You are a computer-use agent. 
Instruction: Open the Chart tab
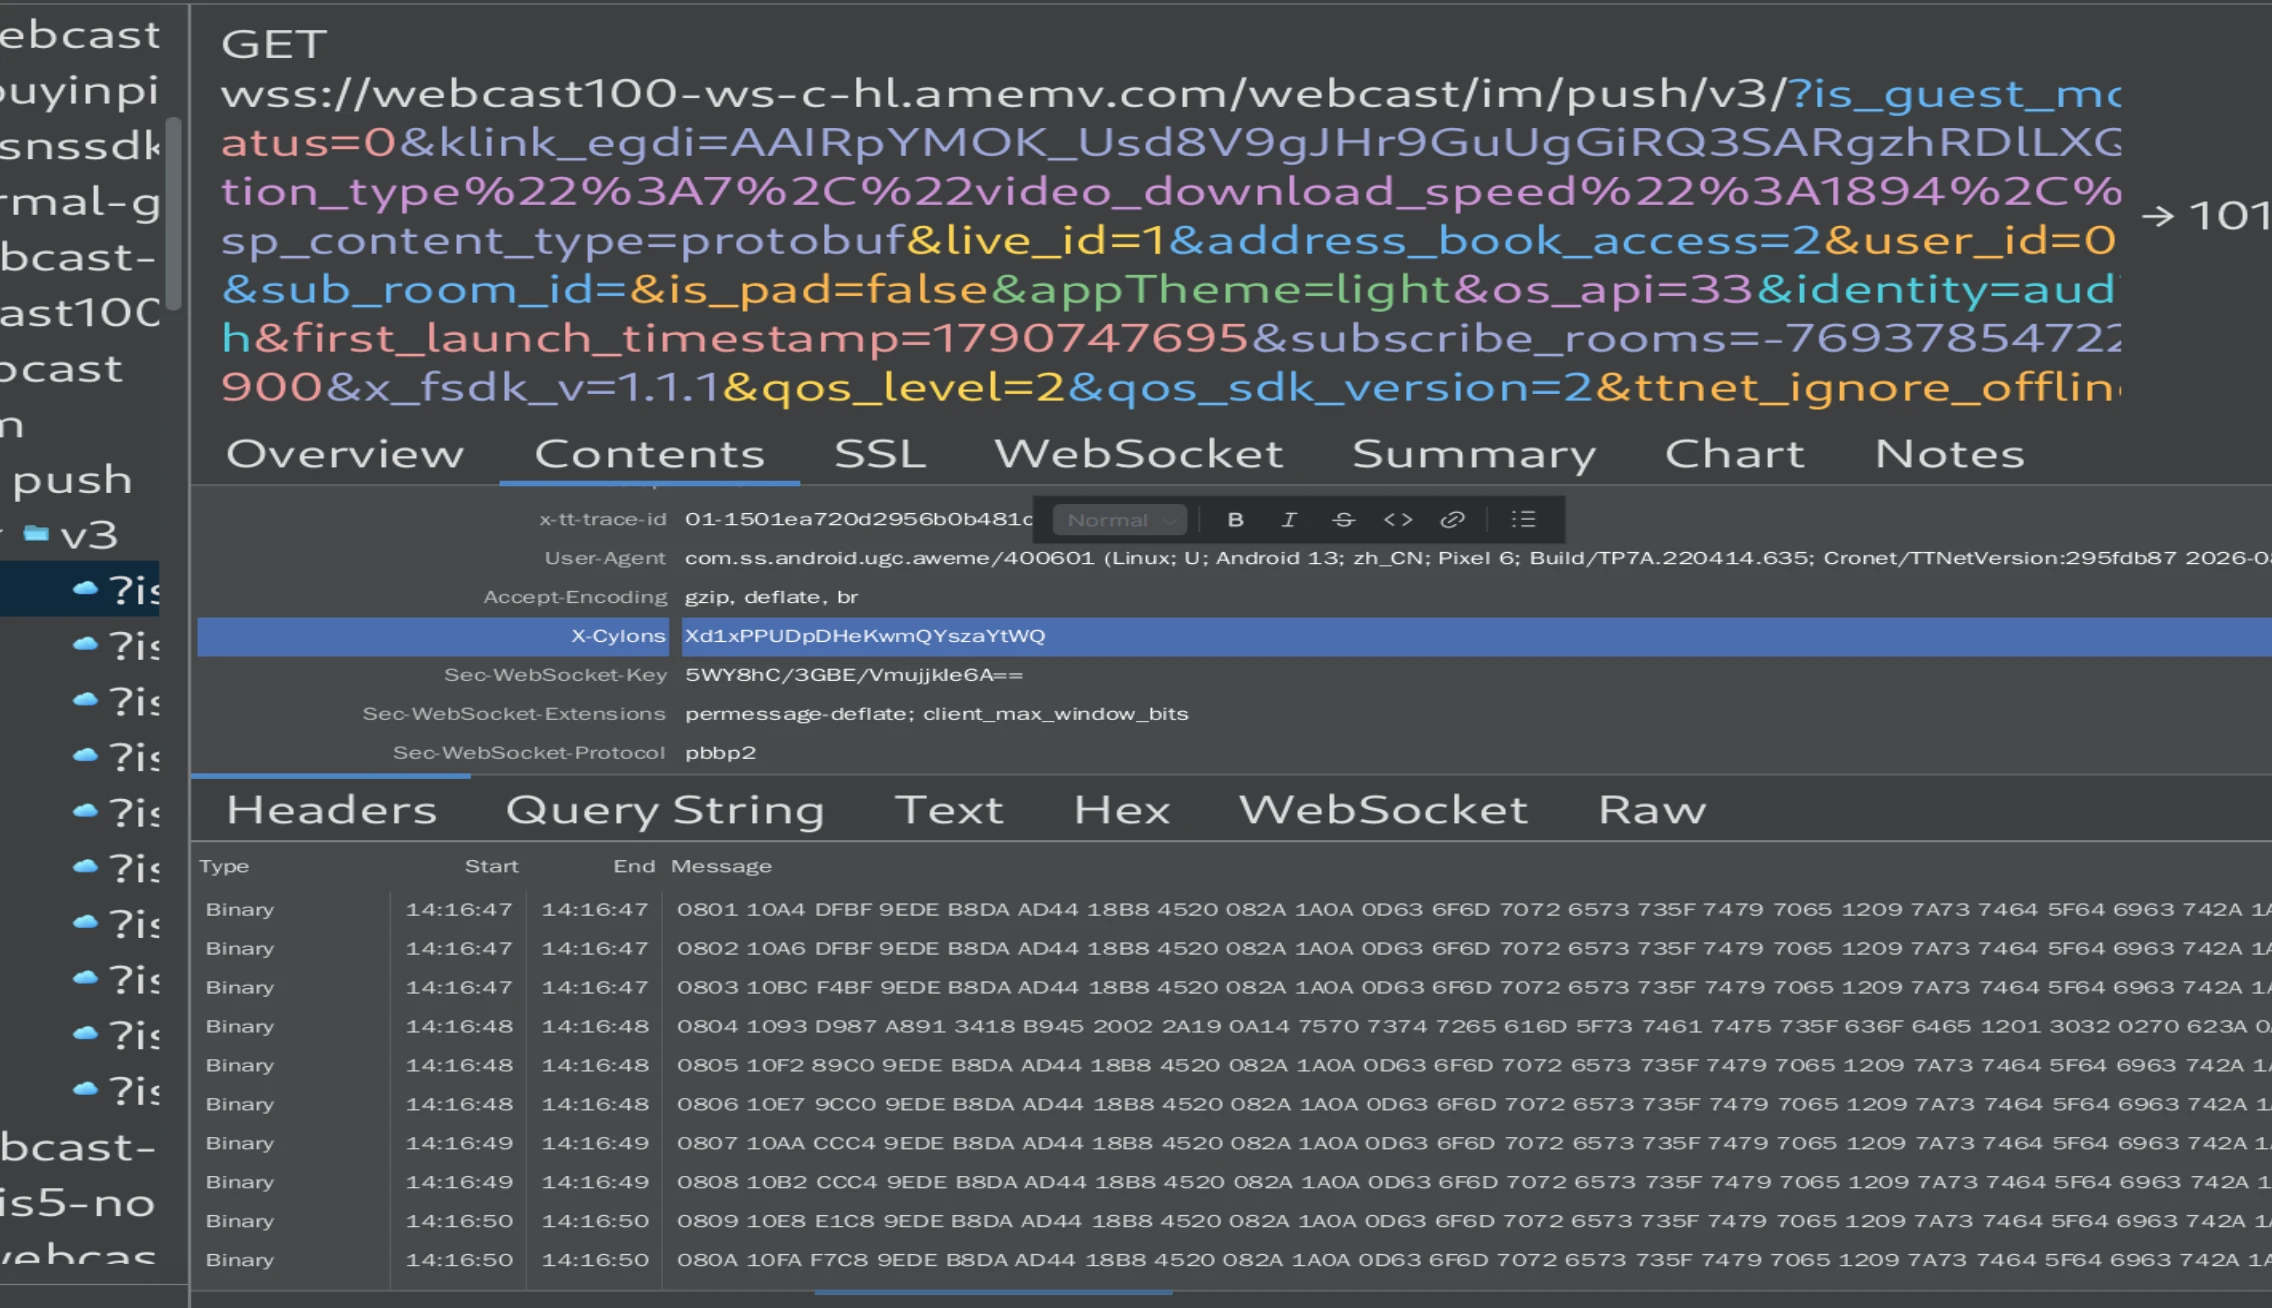pyautogui.click(x=1735, y=454)
